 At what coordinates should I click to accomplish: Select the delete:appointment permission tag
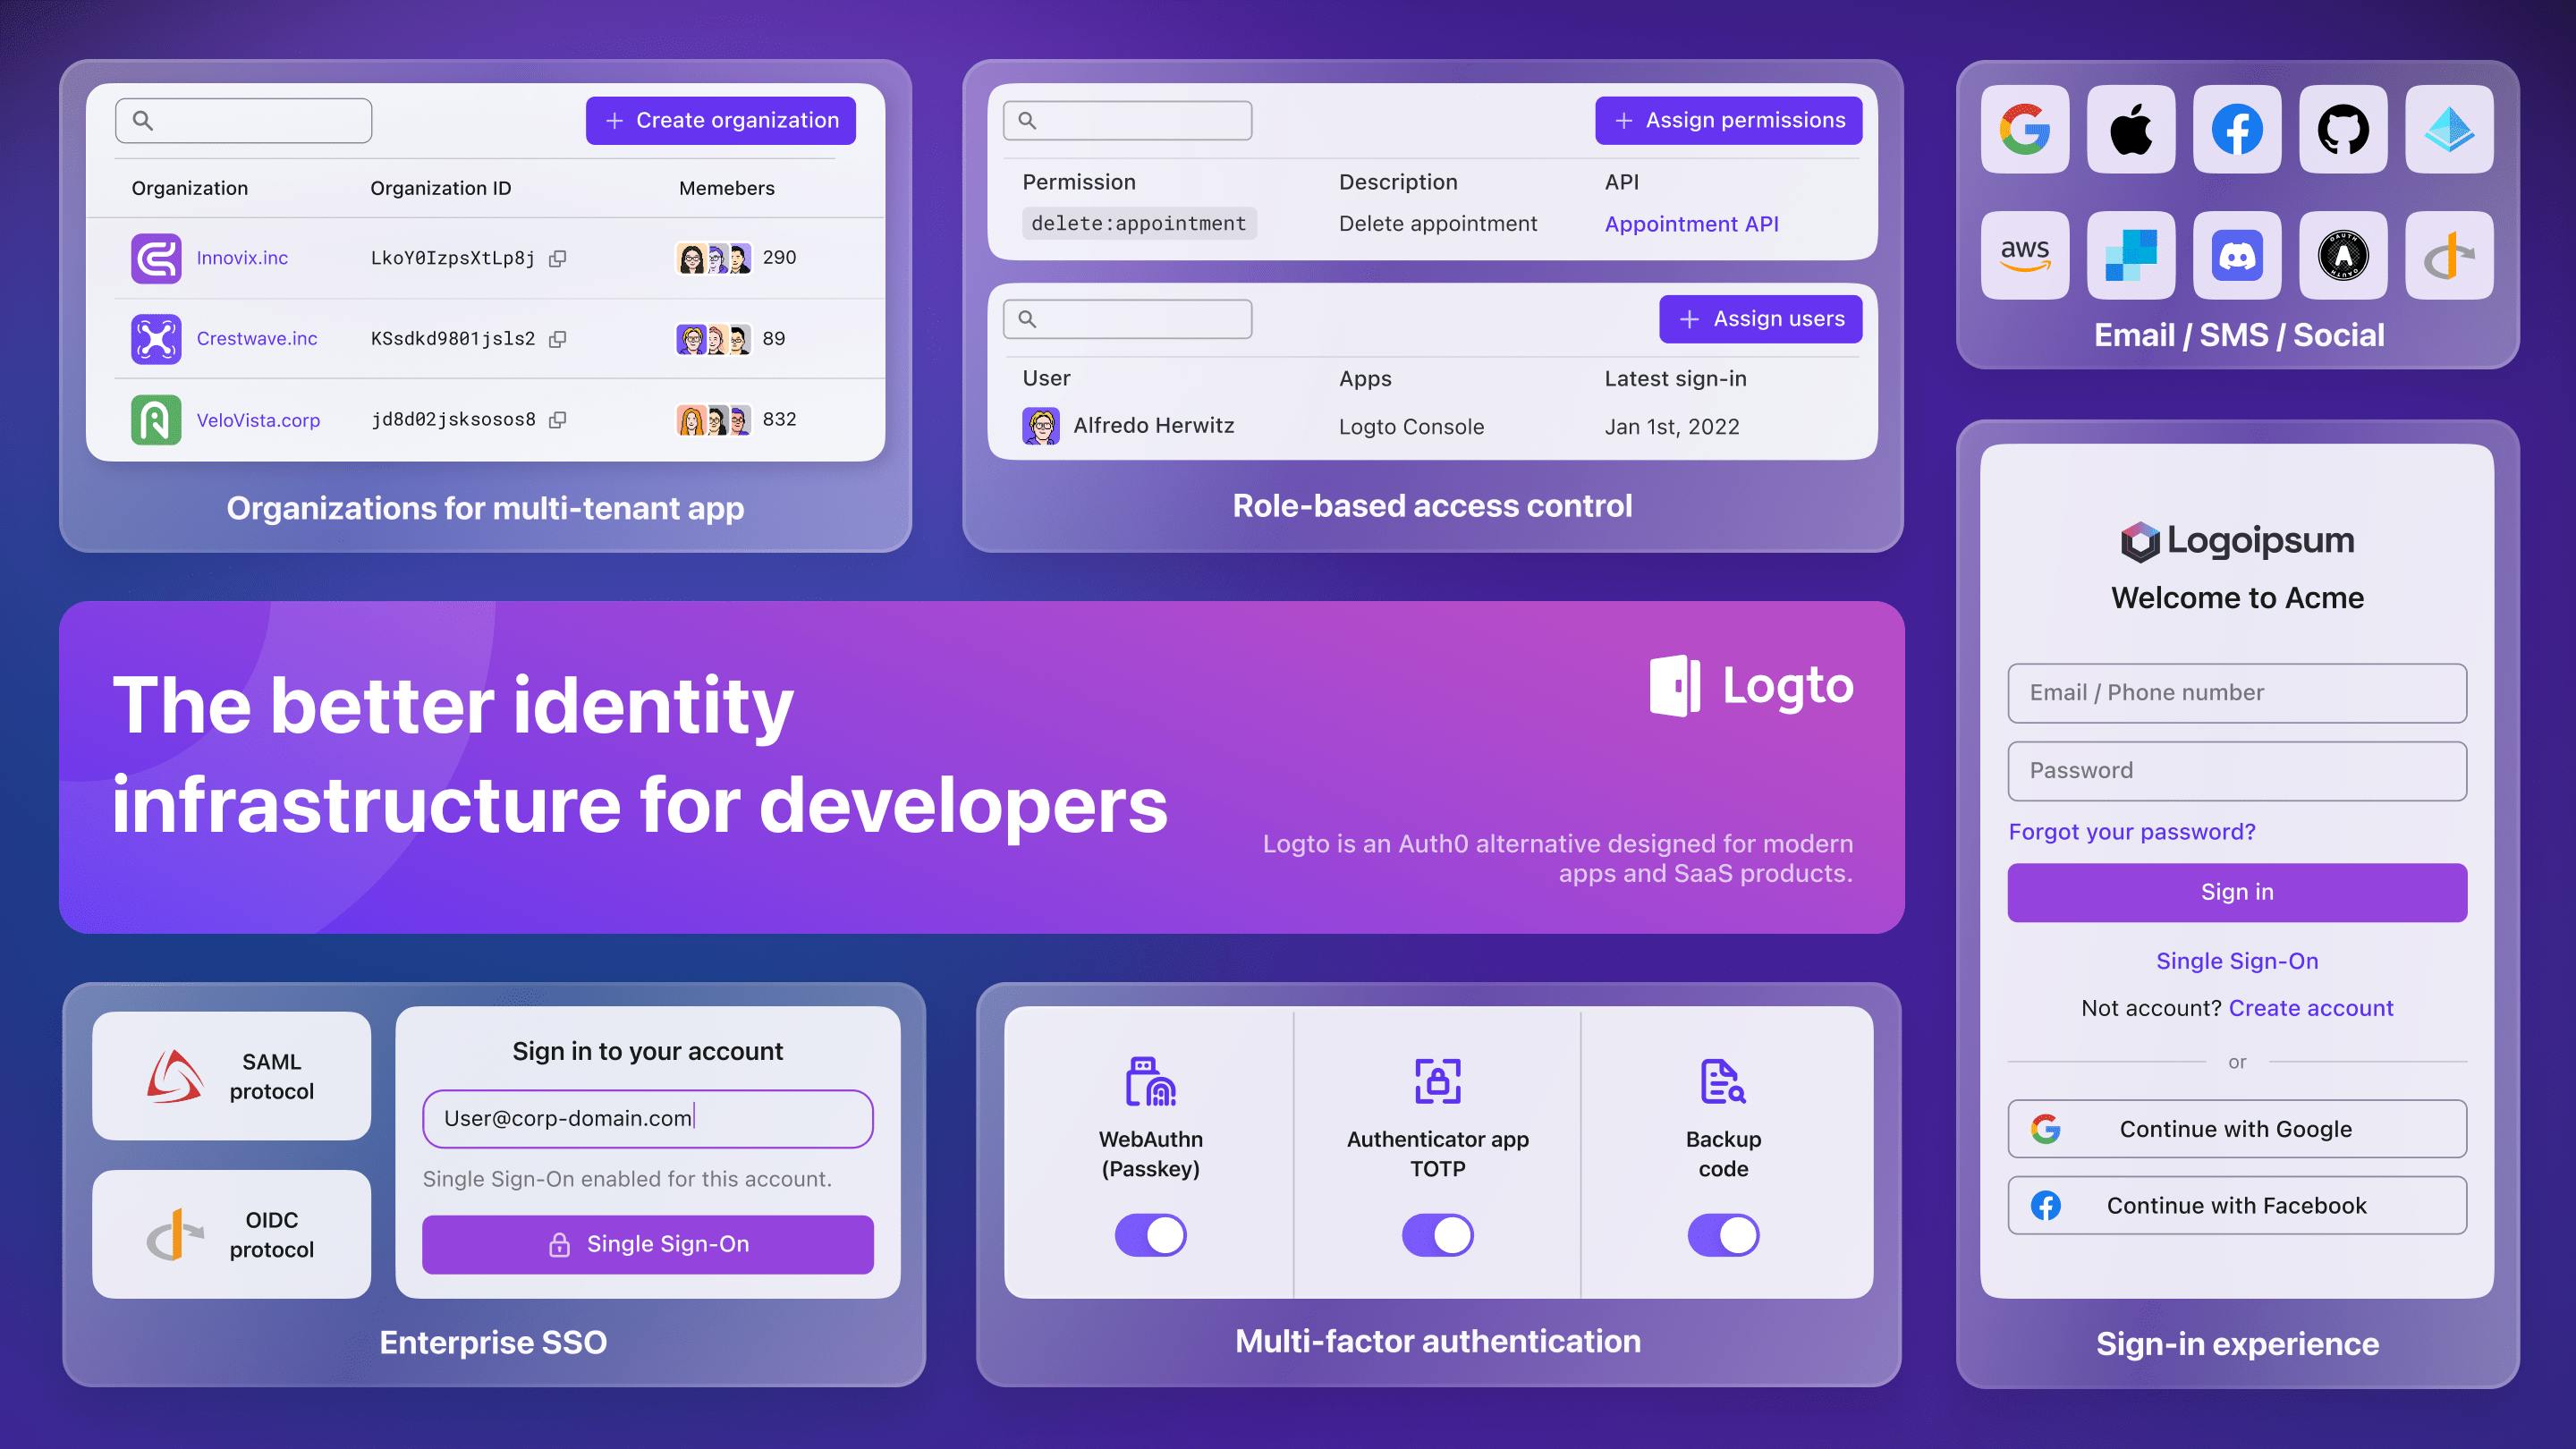click(1139, 223)
